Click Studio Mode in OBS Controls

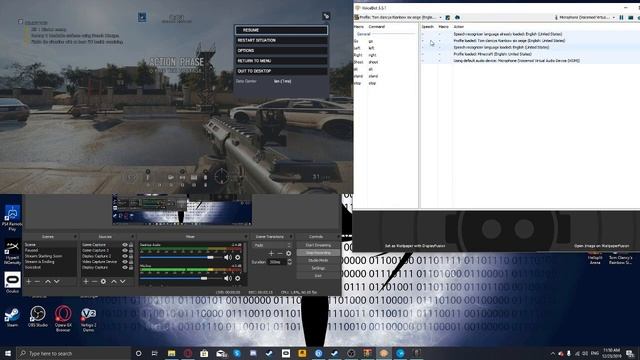(318, 260)
